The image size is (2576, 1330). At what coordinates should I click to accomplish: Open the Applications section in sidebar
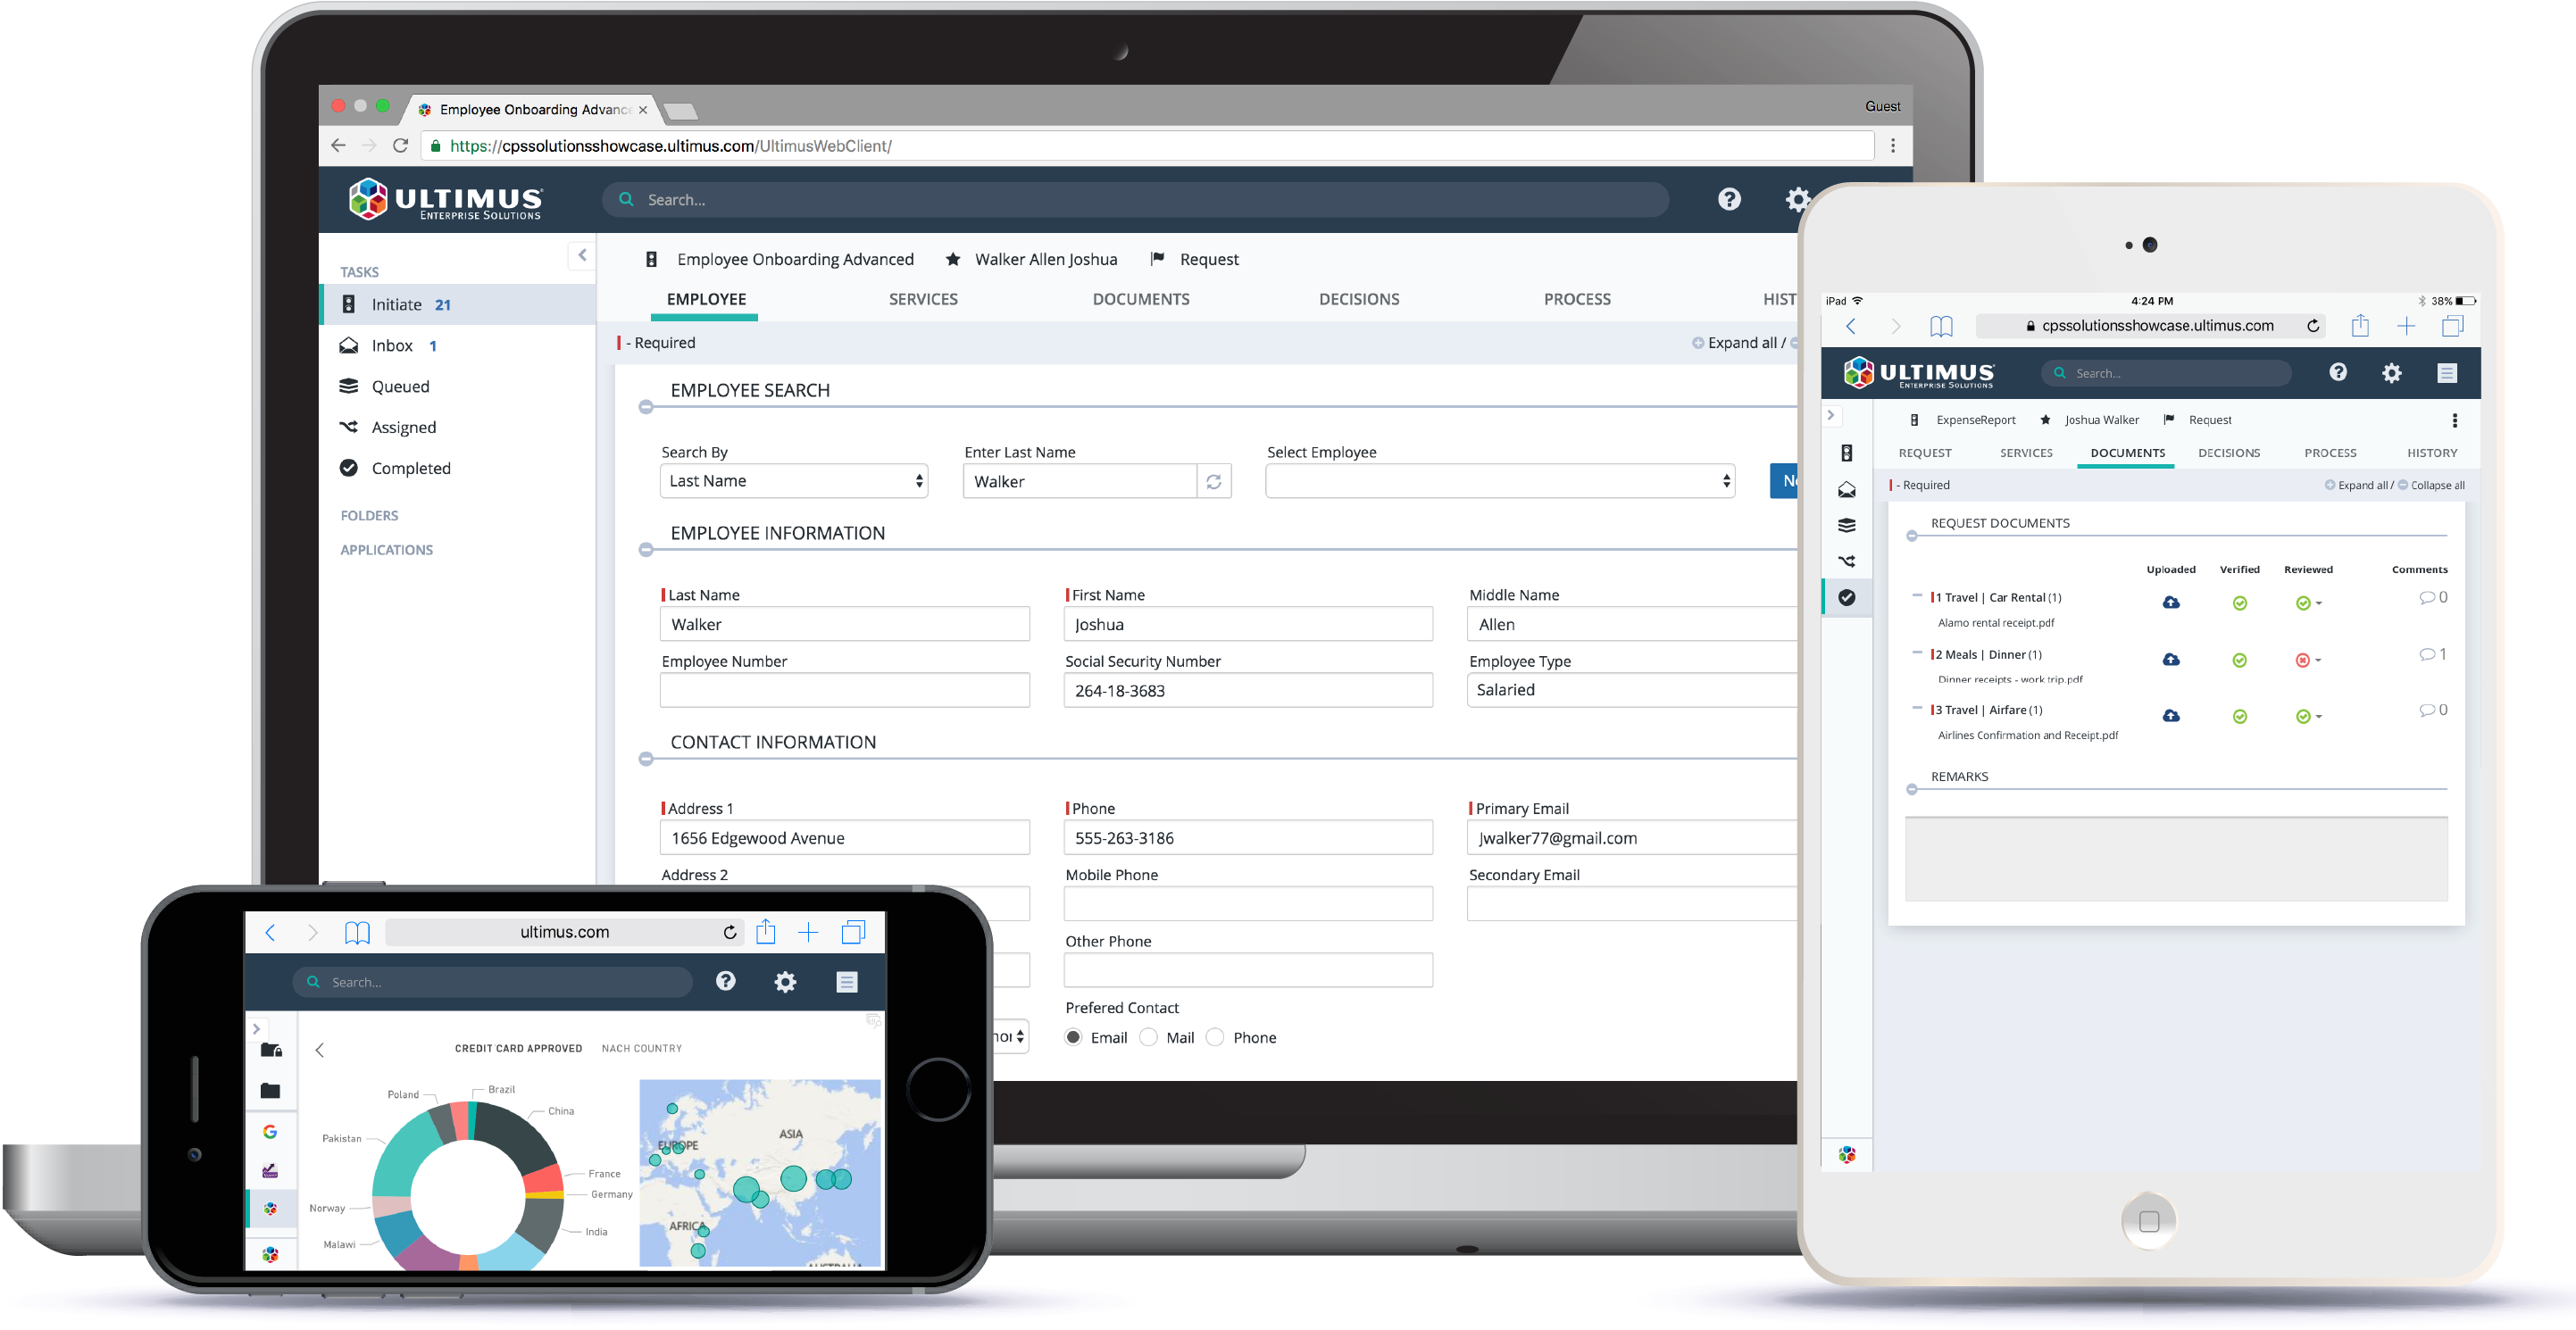coord(386,550)
